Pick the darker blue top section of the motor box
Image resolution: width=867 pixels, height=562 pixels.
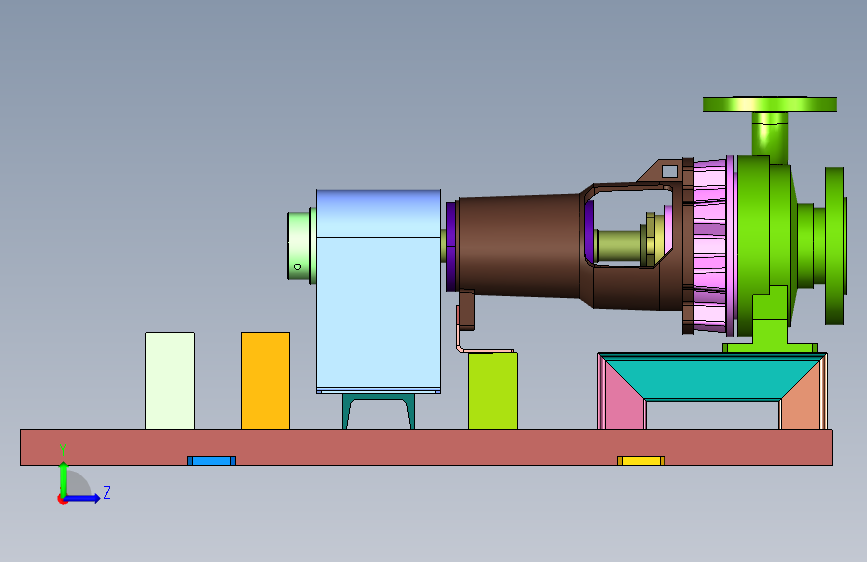379,214
